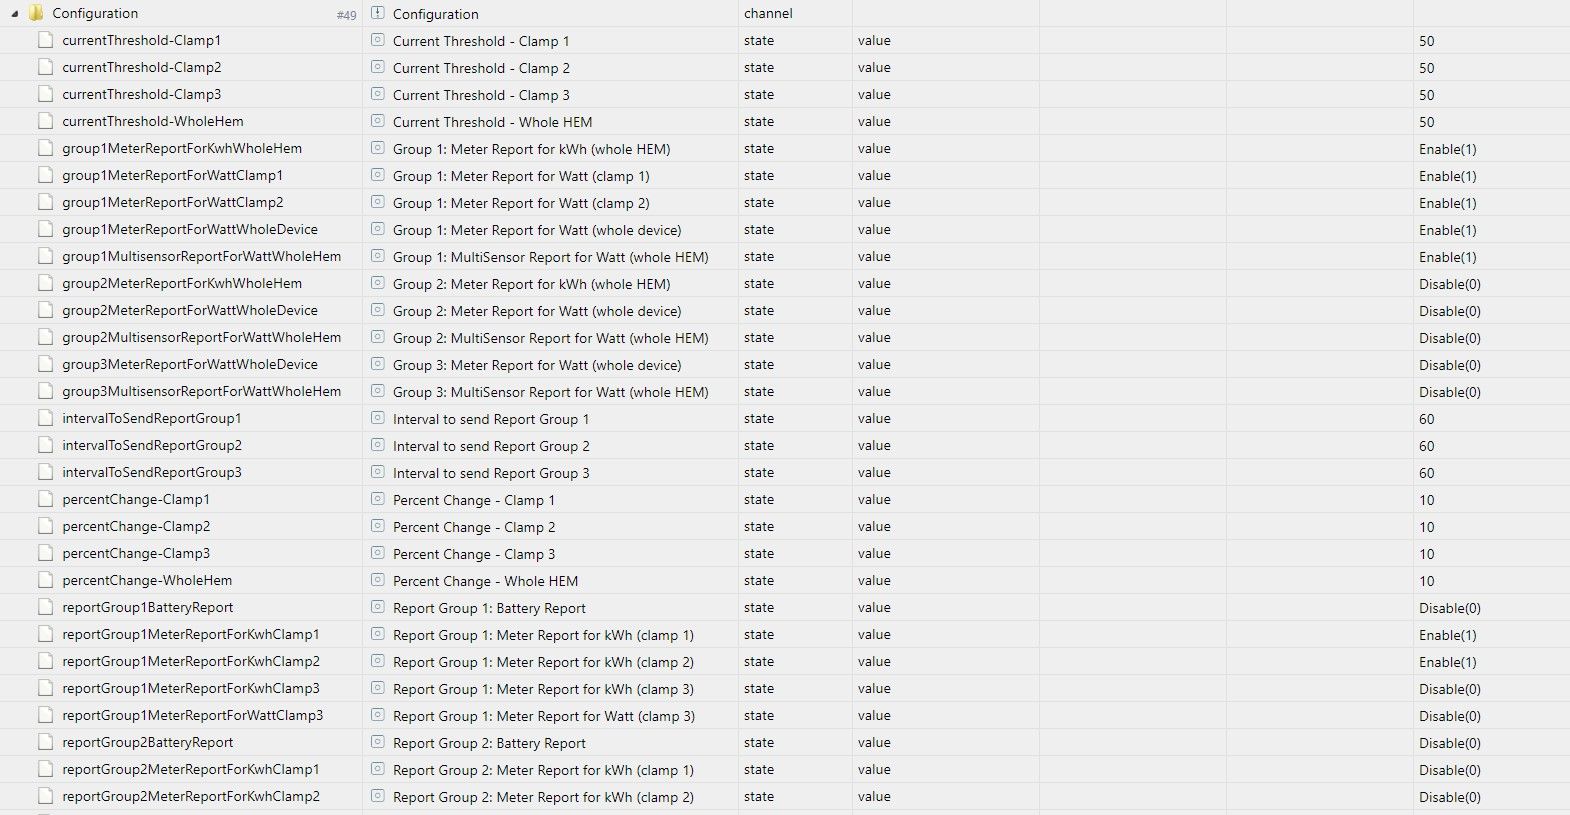The height and width of the screenshot is (815, 1570).
Task: Select group3MultisensorReportForWattWholeHem tree item
Action: 202,391
